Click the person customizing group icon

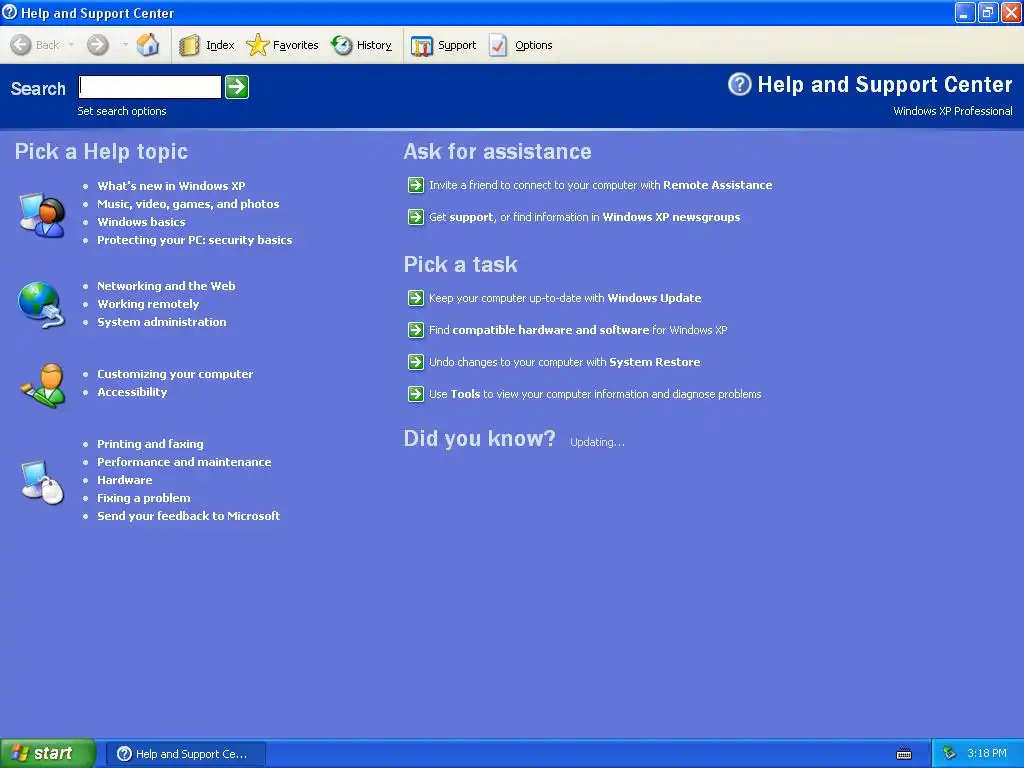(x=43, y=385)
